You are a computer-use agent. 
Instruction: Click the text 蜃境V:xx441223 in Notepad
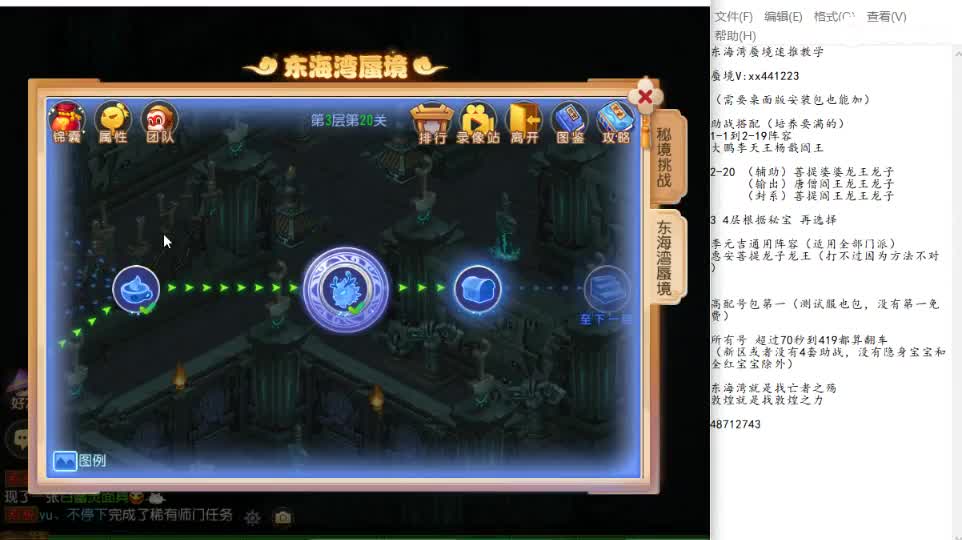755,76
